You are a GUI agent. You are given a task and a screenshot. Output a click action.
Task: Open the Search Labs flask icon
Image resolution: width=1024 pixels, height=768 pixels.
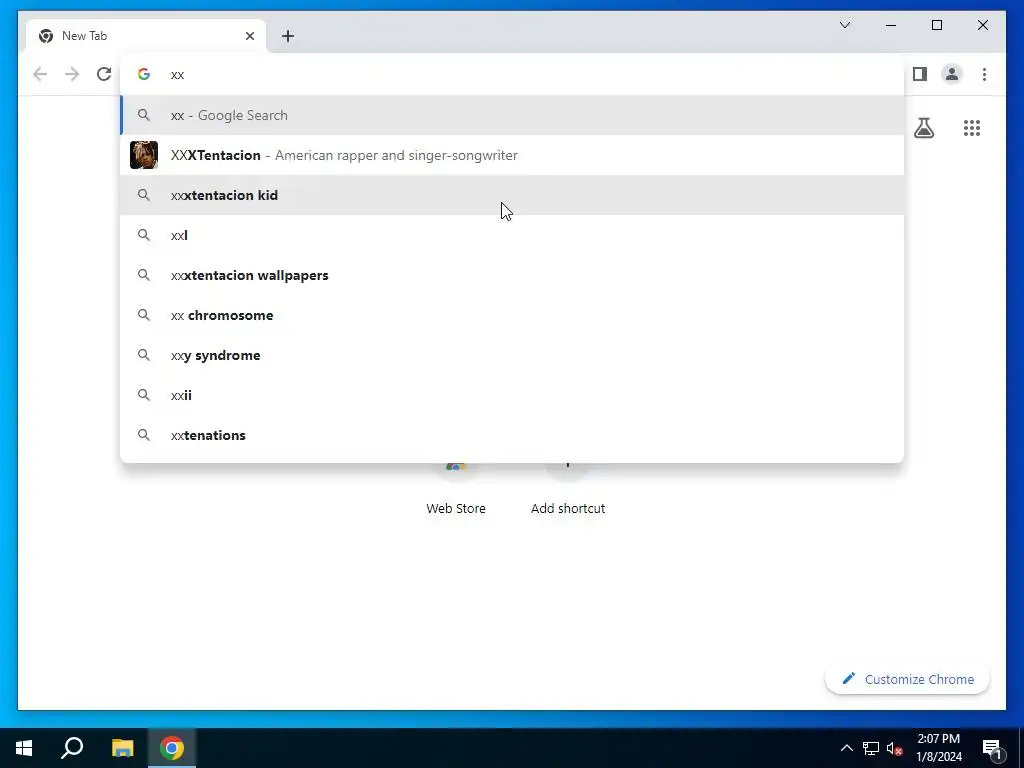[x=923, y=128]
